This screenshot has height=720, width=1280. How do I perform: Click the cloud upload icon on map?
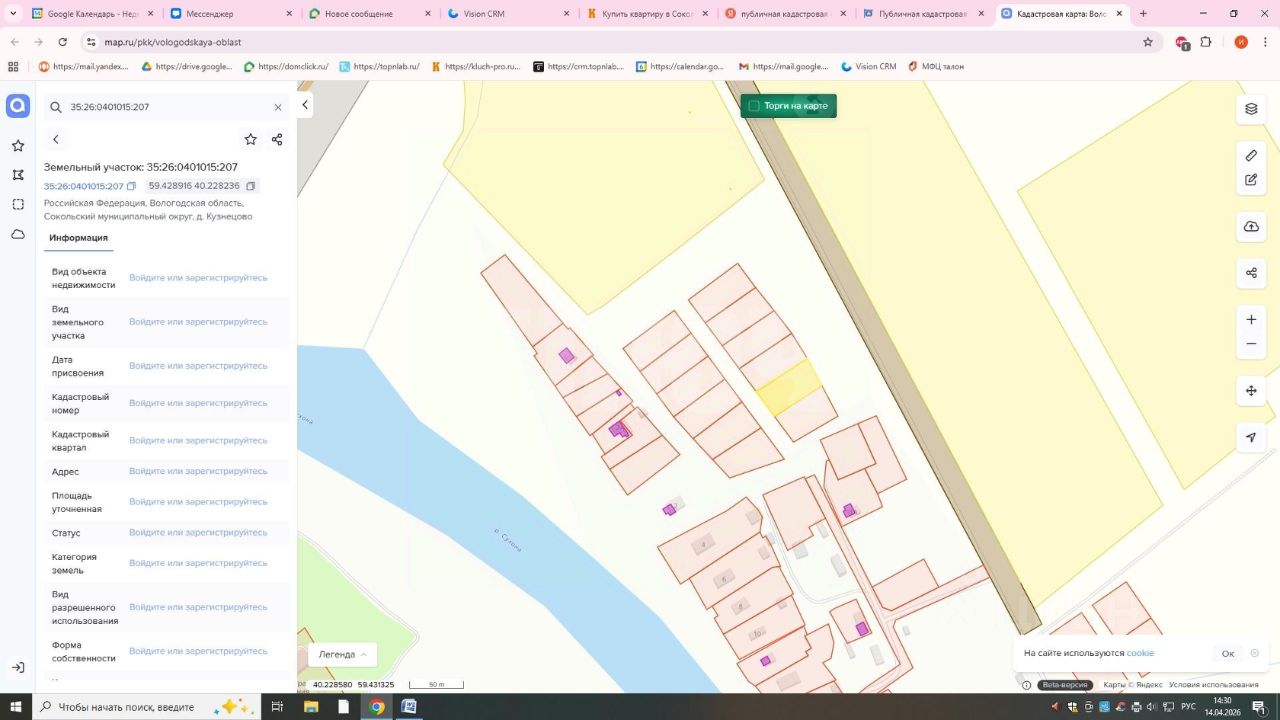pyautogui.click(x=1251, y=227)
